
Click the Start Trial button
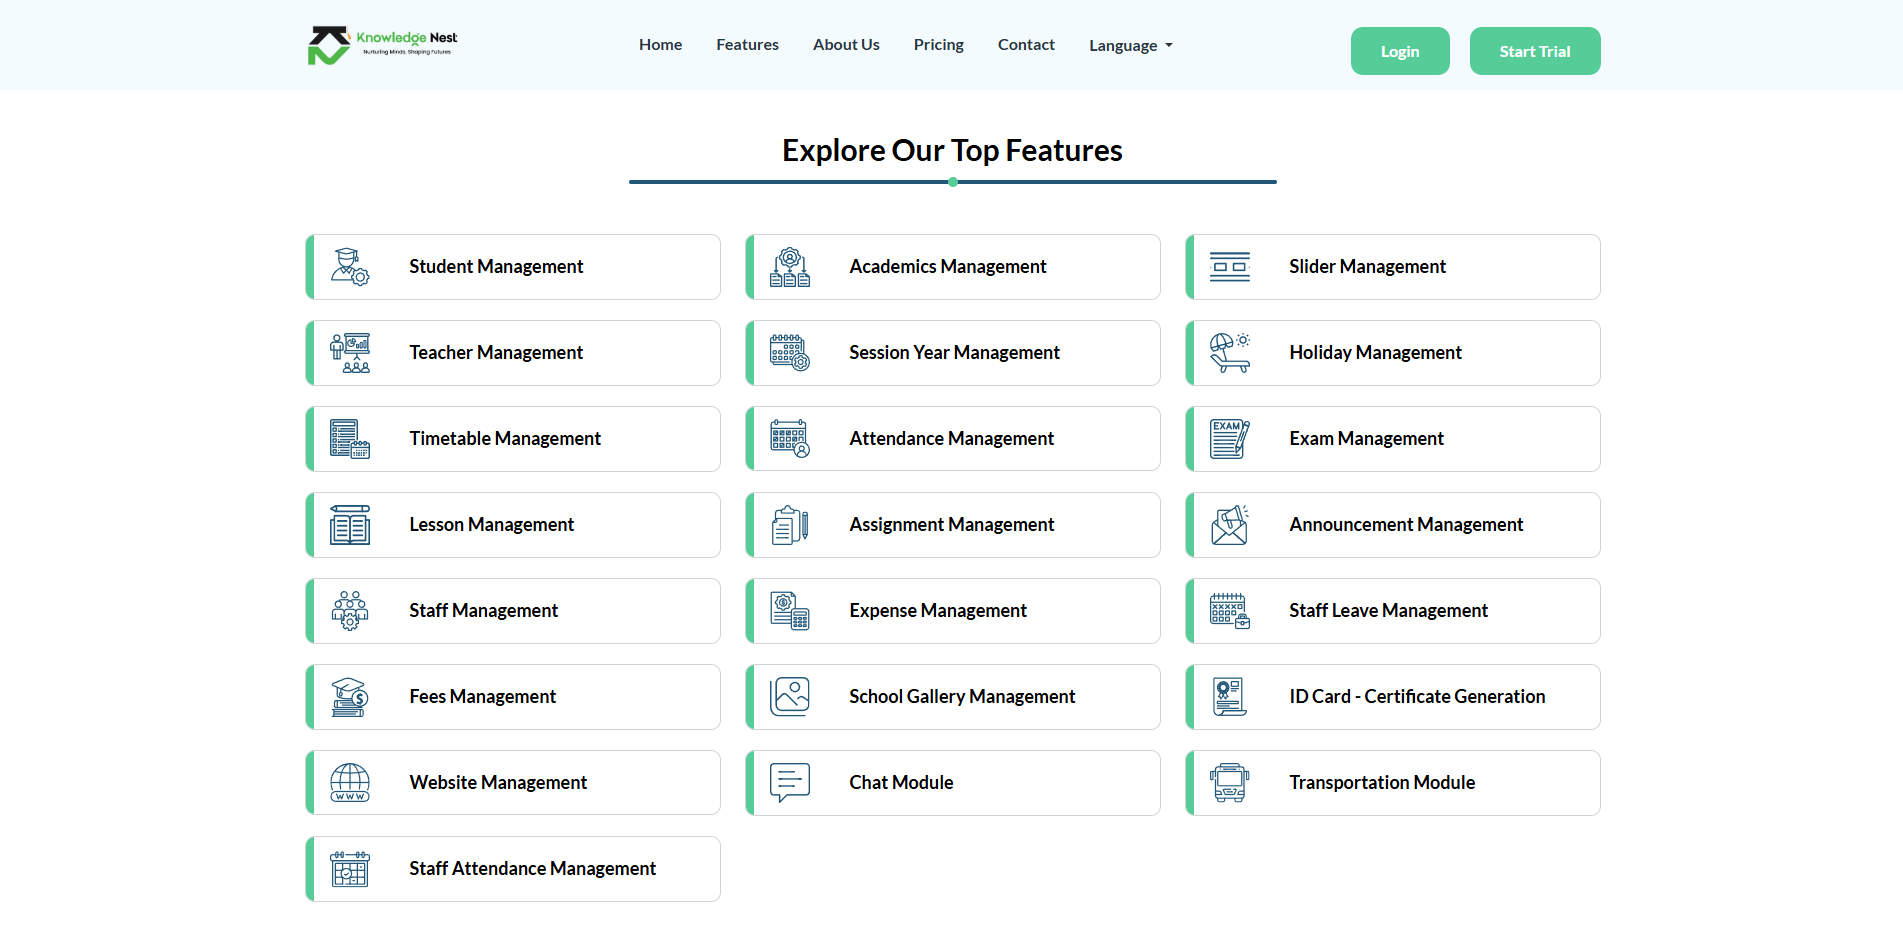click(x=1534, y=51)
